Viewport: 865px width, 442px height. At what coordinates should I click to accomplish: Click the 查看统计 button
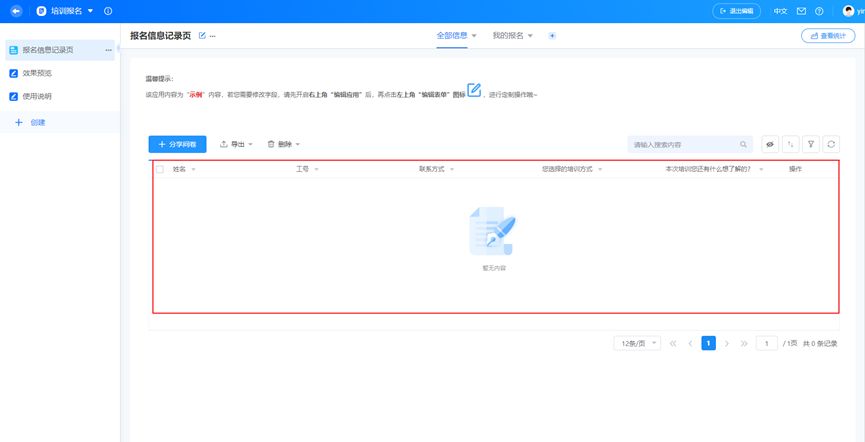pos(828,36)
